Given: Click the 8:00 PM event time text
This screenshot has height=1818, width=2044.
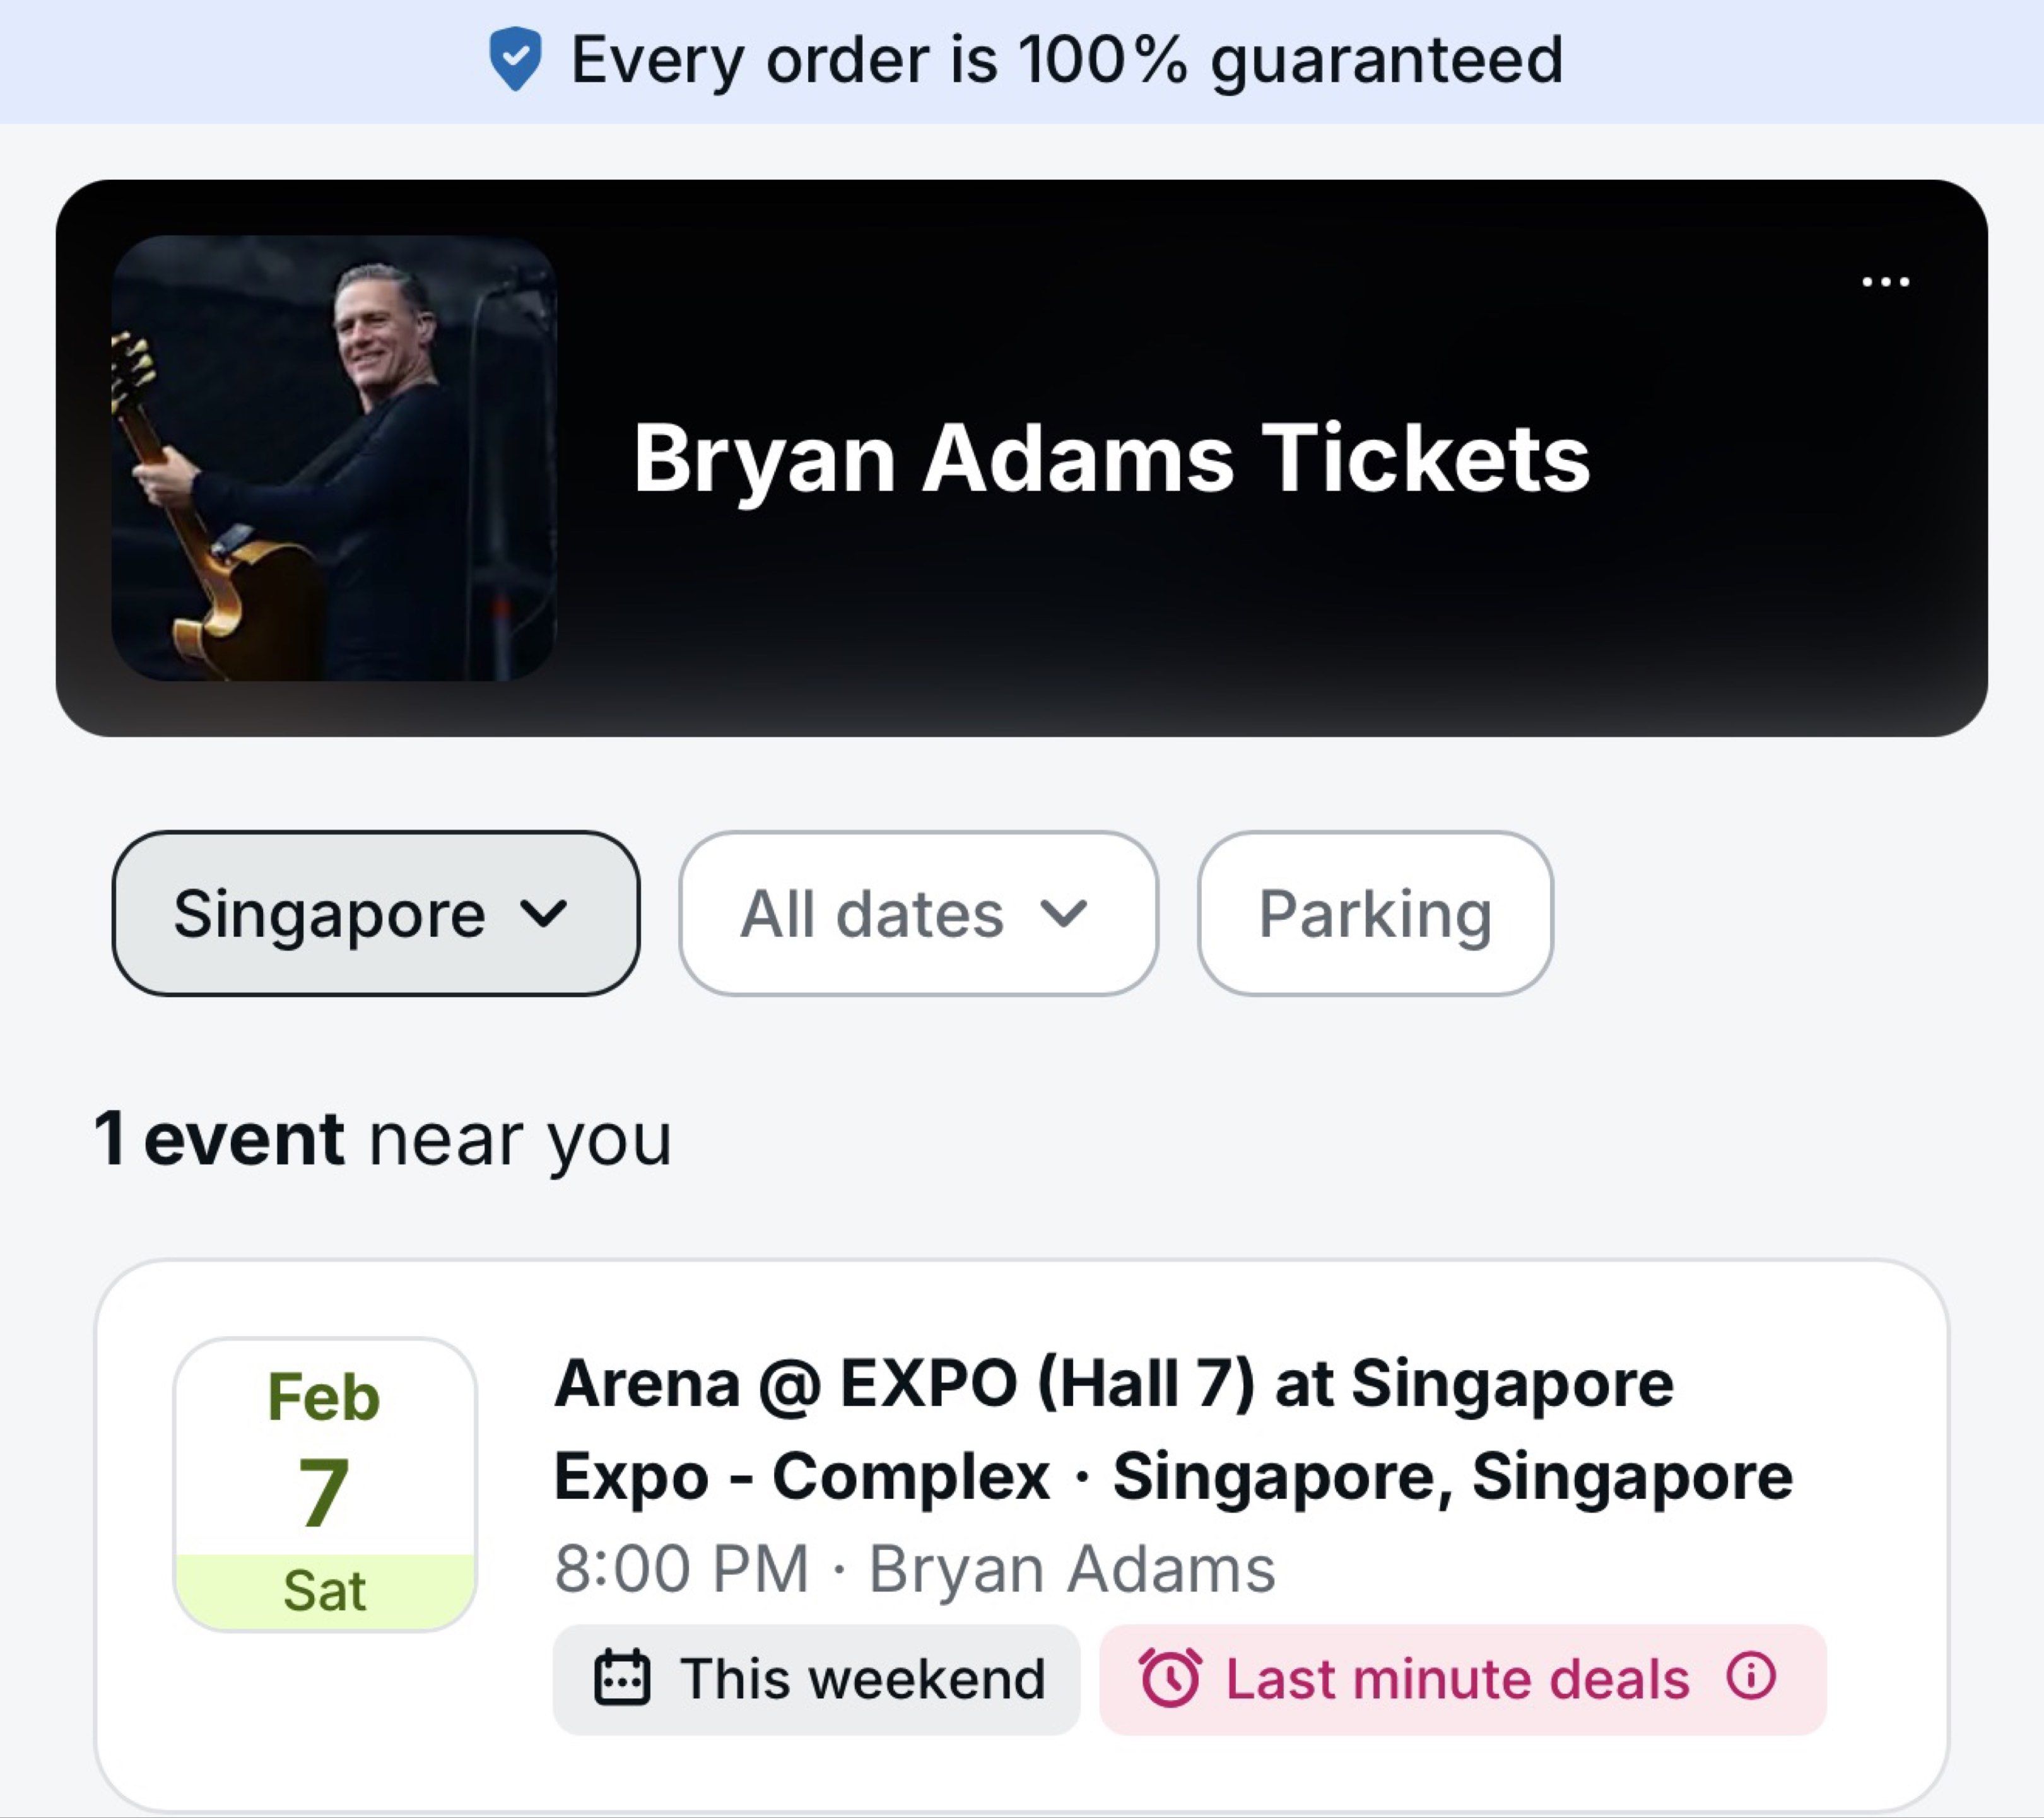Looking at the screenshot, I should point(680,1565).
